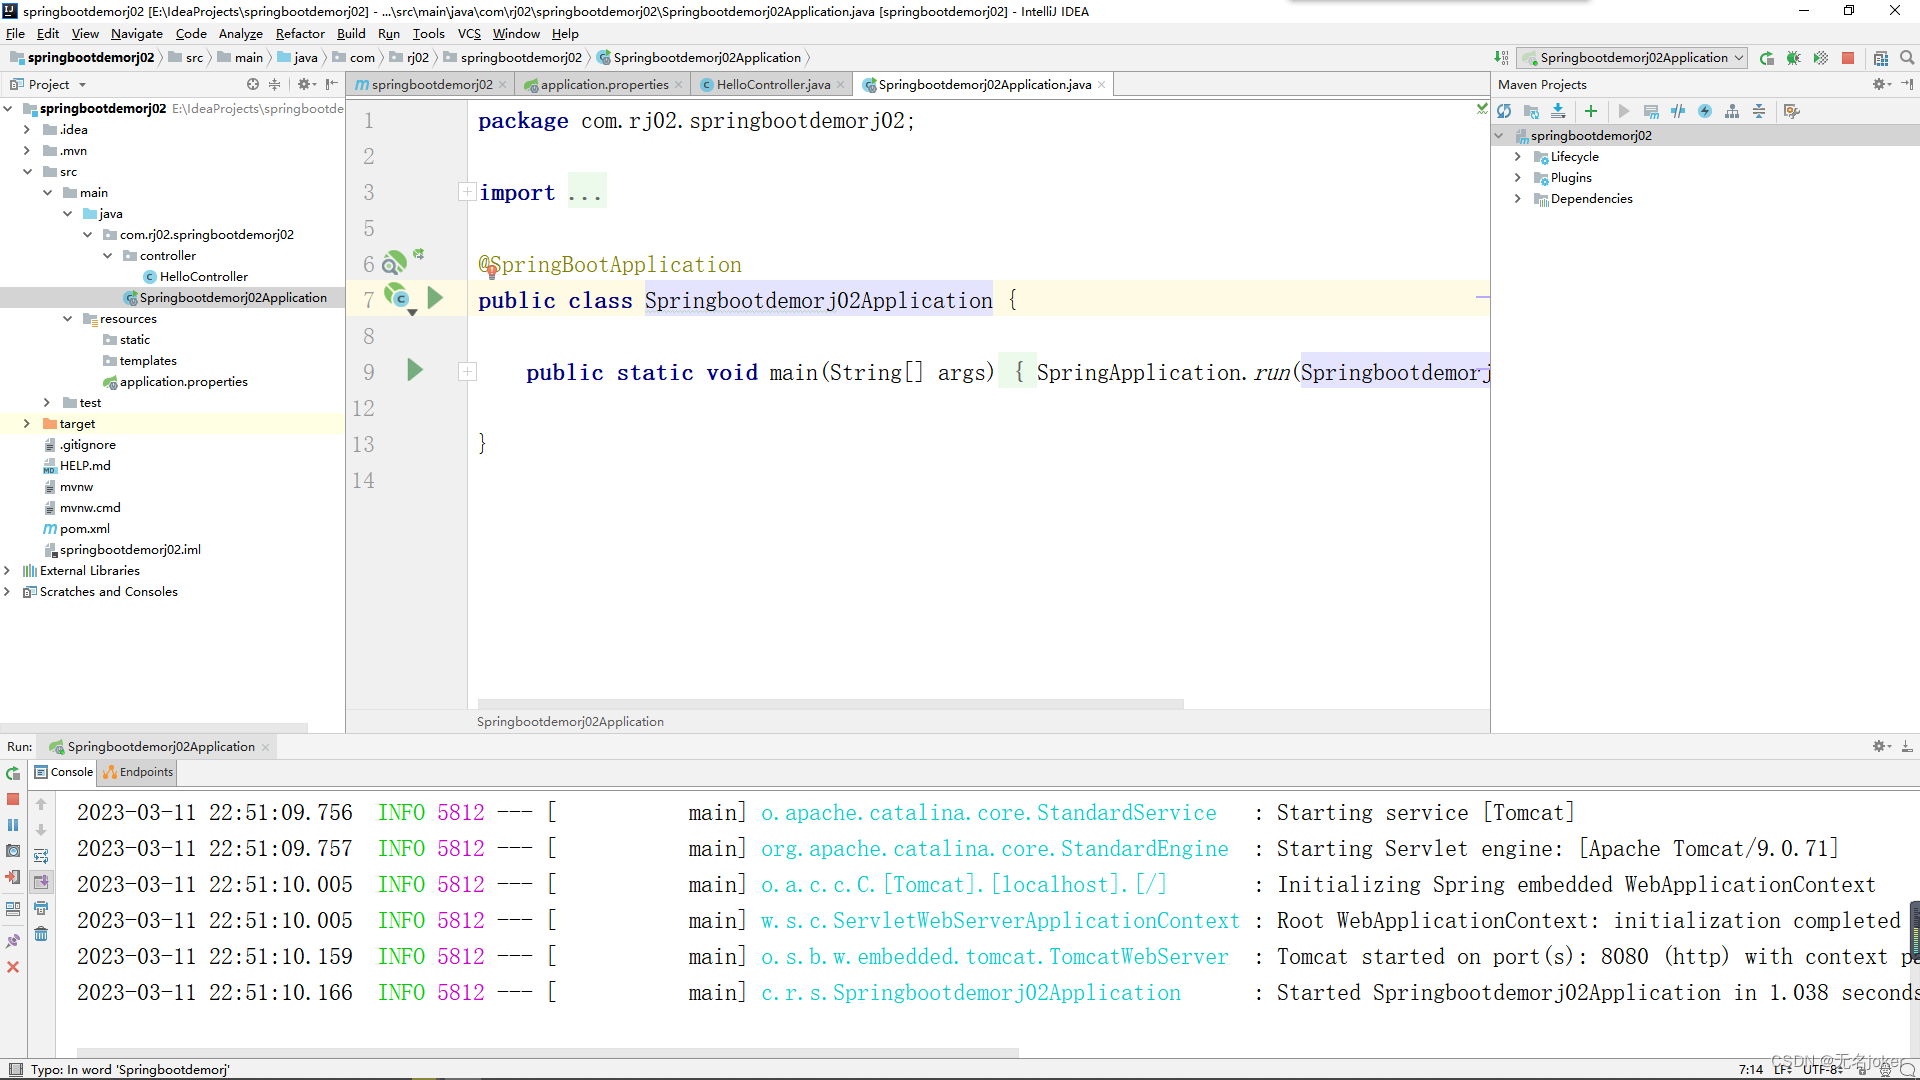The image size is (1920, 1080).
Task: Expand the target folder
Action: pos(27,424)
